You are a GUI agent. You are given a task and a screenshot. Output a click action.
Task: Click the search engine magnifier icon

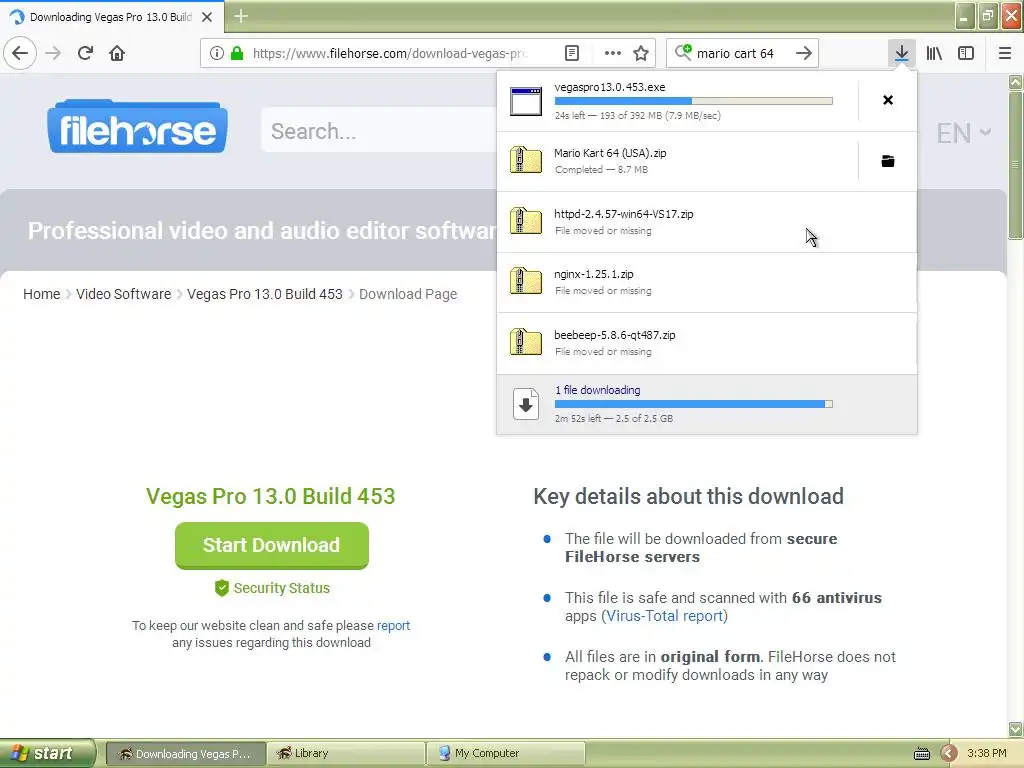683,52
